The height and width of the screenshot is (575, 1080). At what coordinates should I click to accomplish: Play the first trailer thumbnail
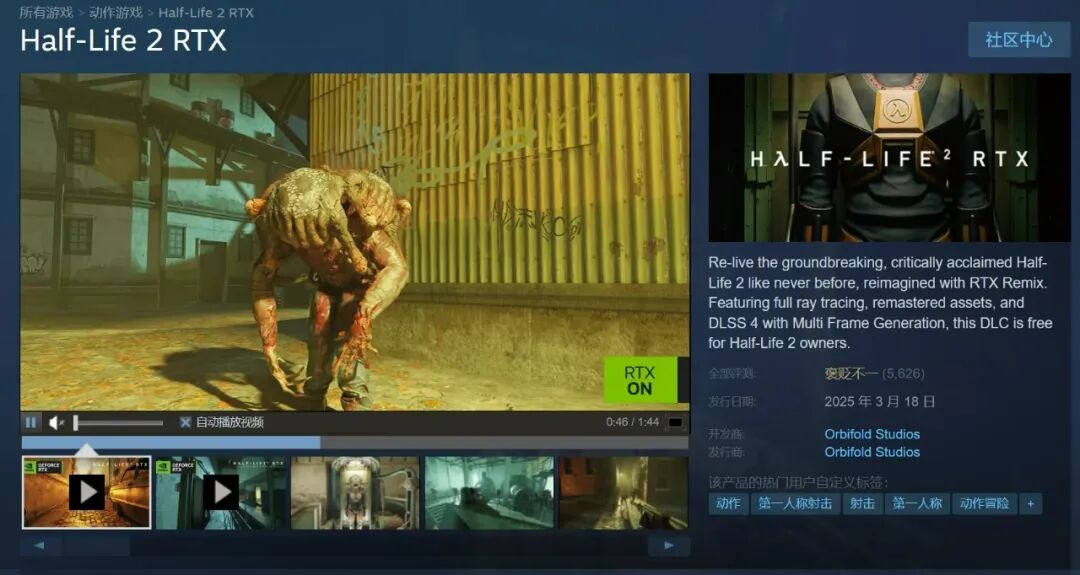[x=87, y=492]
